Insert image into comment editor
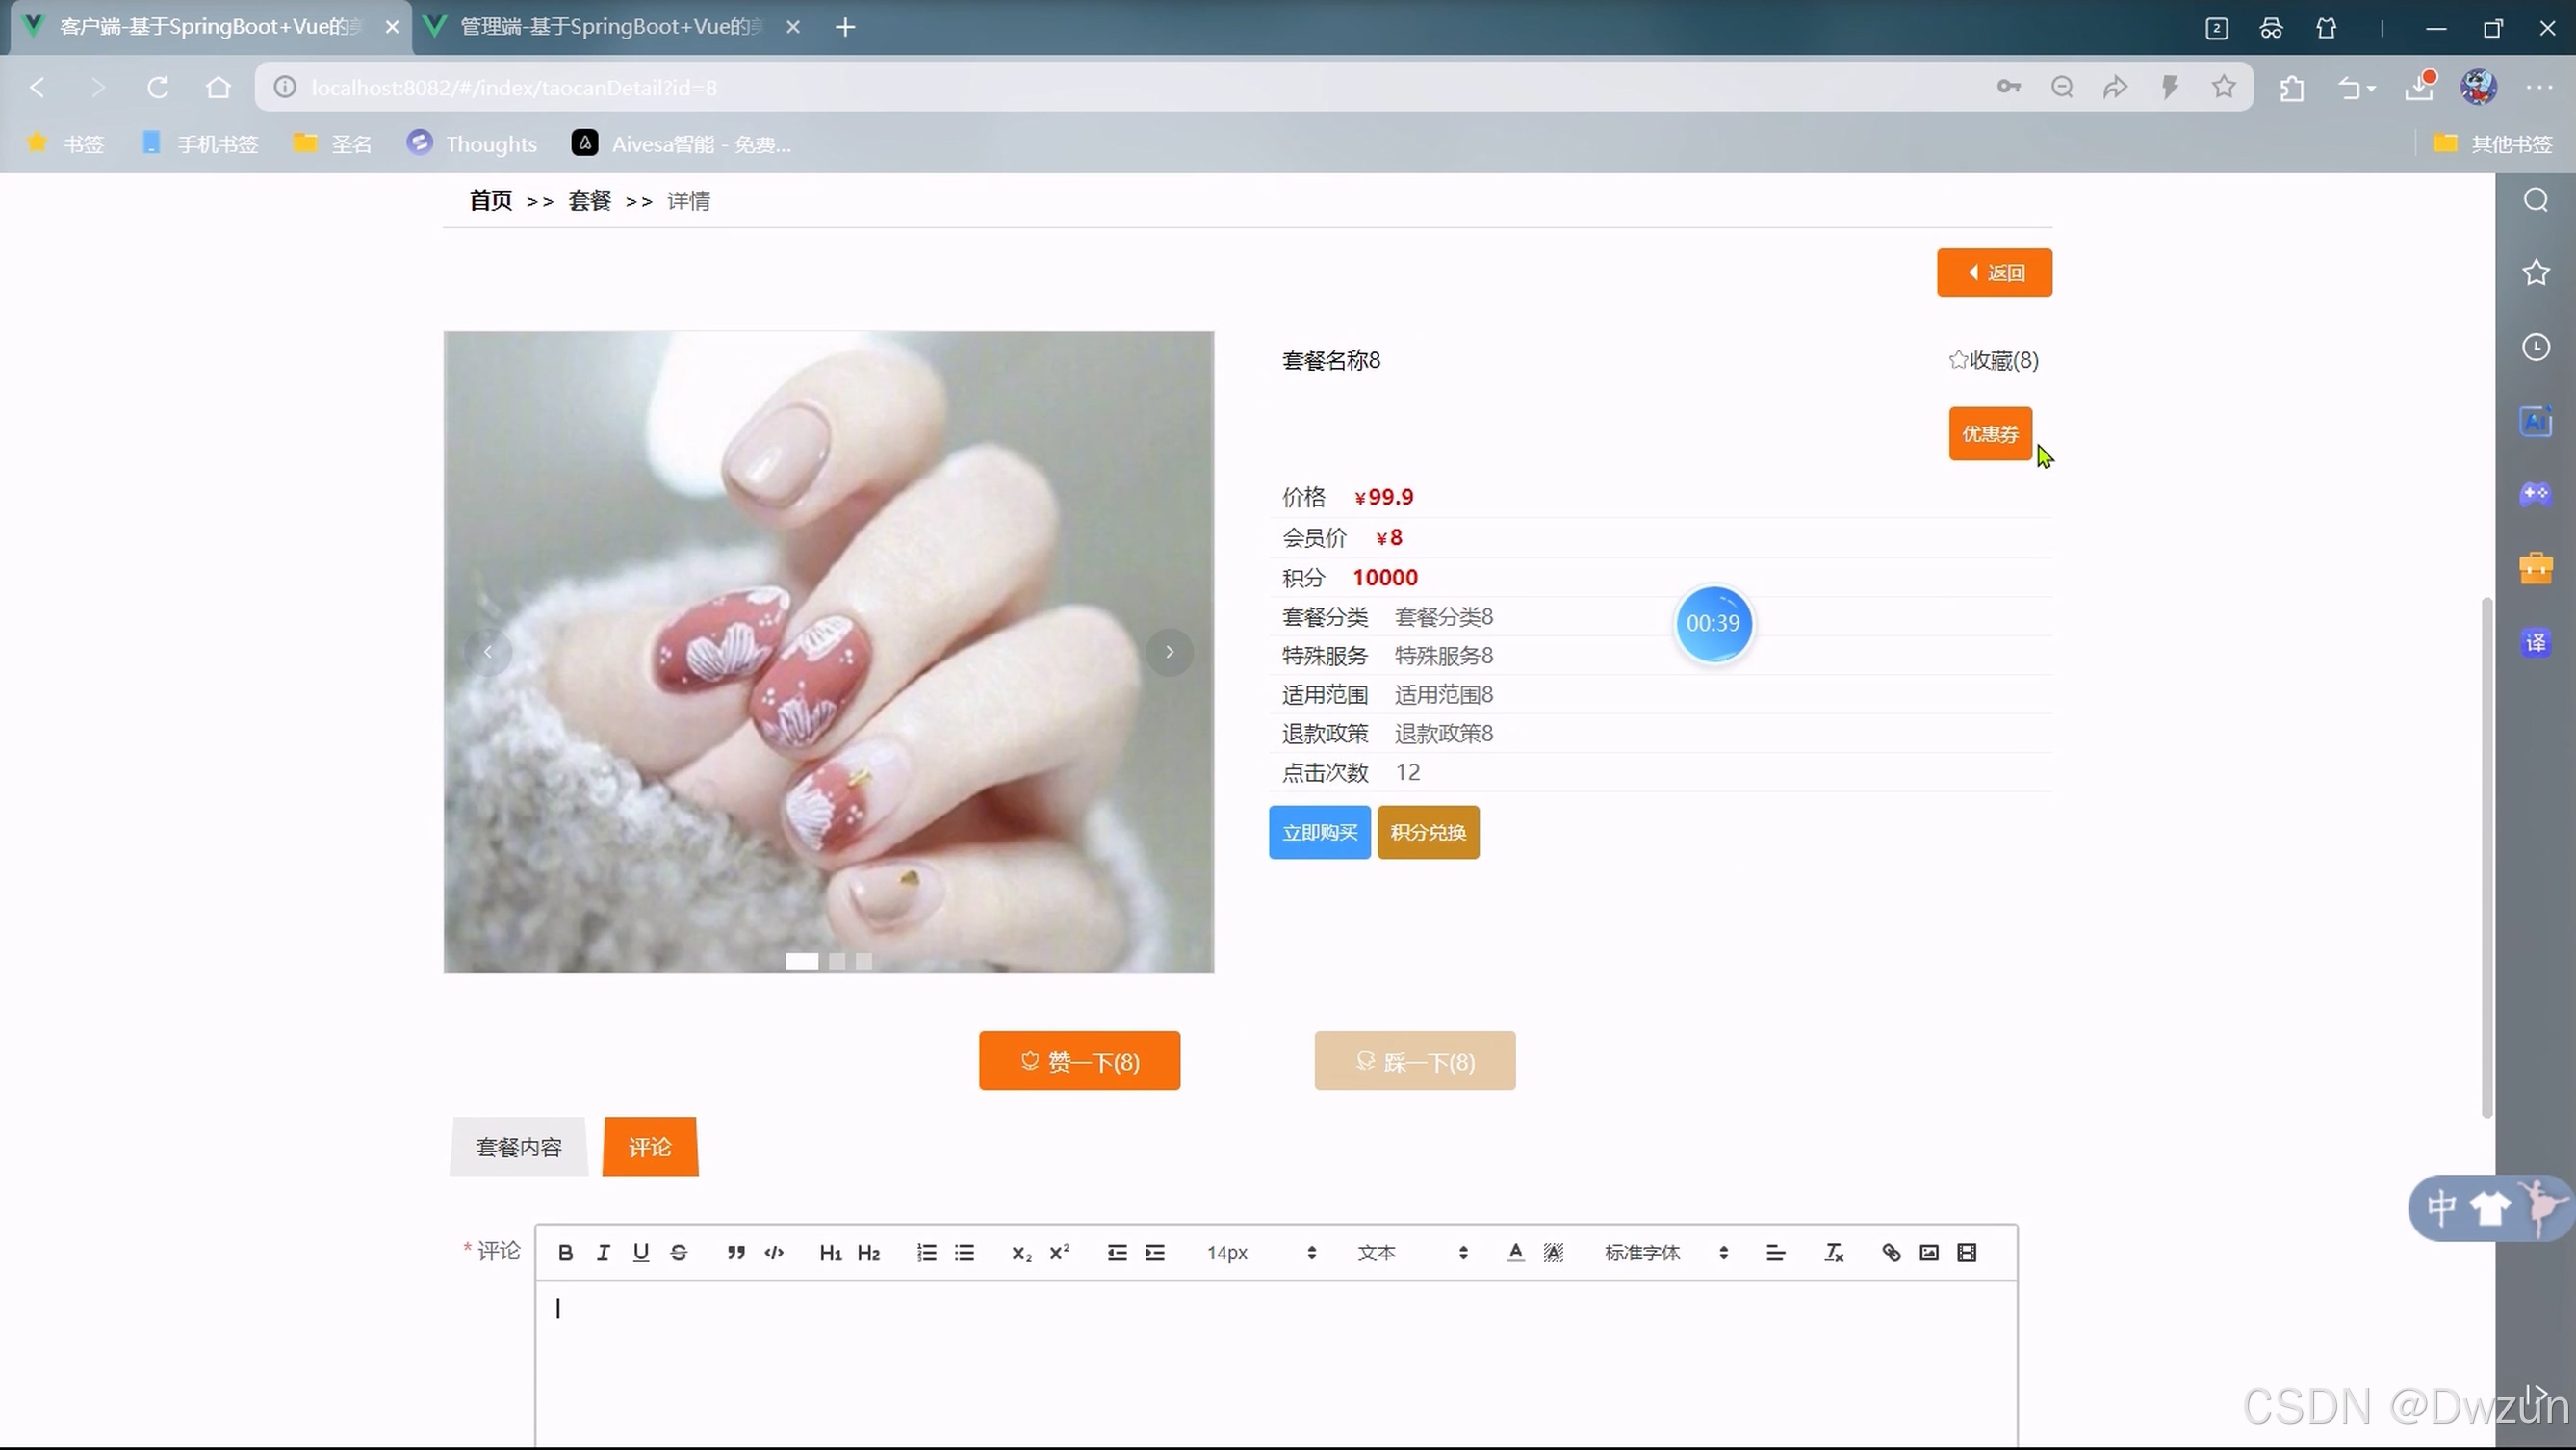The image size is (2576, 1450). coord(1929,1253)
